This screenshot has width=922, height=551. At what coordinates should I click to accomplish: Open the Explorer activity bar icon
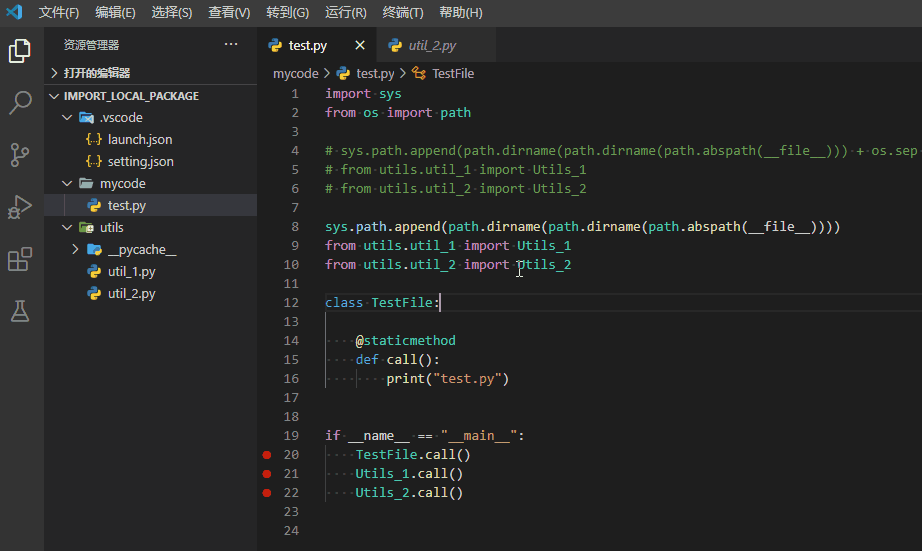click(x=20, y=51)
